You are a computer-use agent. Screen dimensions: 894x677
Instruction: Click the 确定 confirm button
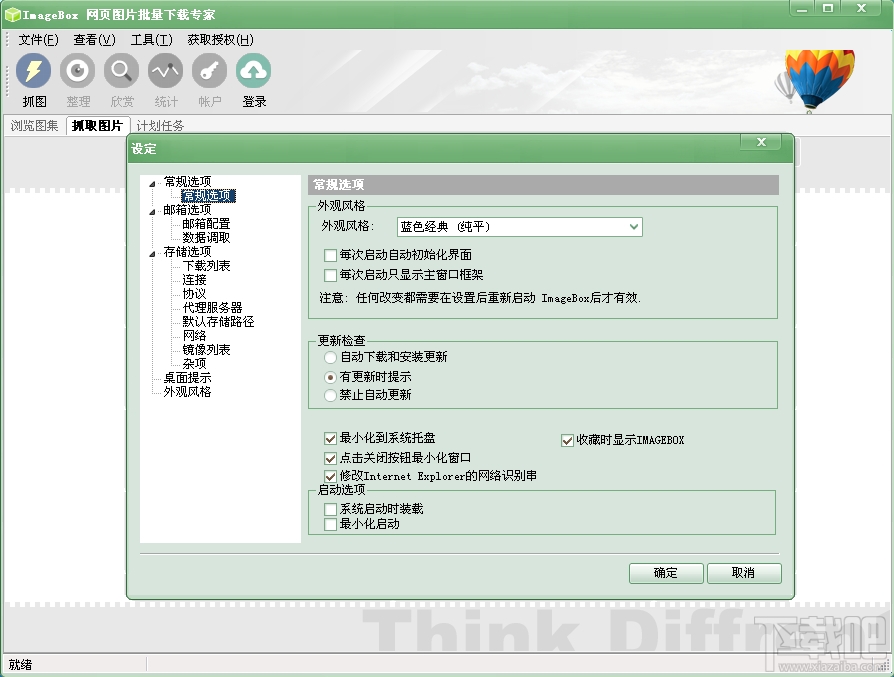[665, 573]
